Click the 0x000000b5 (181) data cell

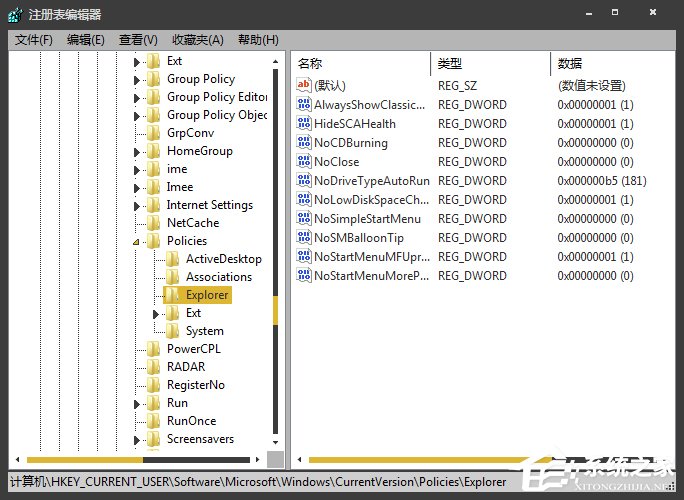602,181
